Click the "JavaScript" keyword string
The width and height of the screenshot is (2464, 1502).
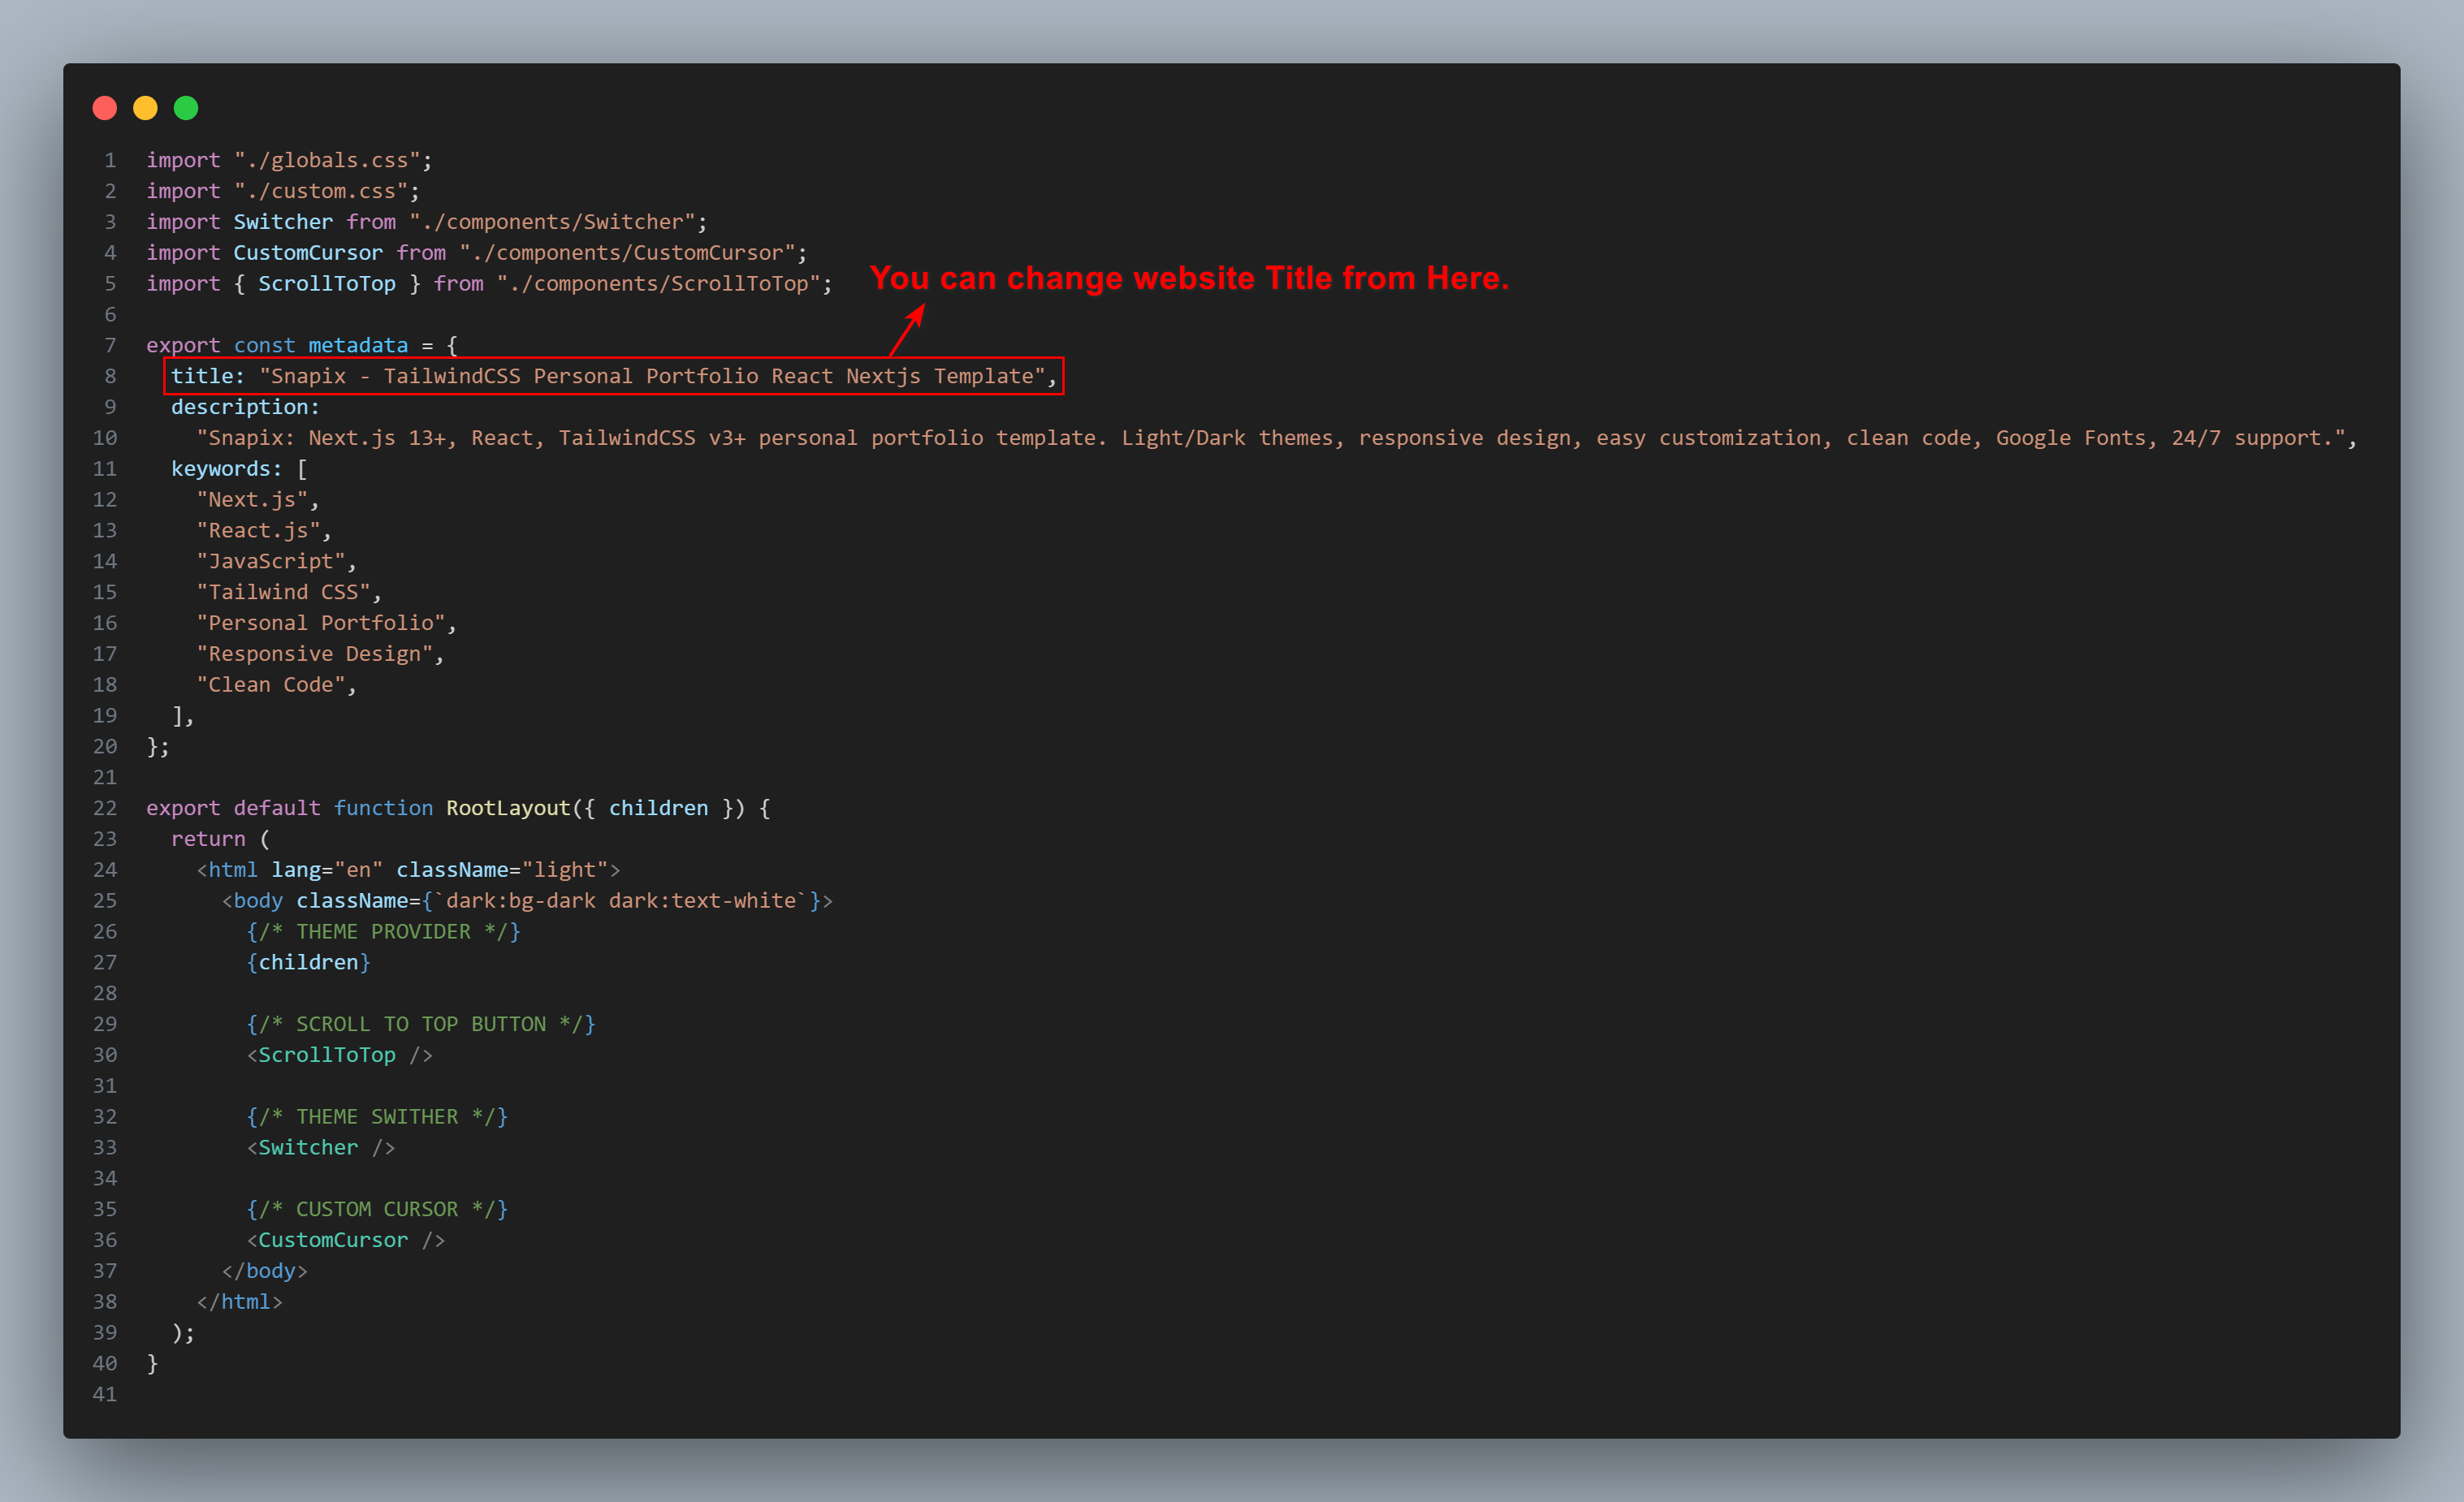(x=271, y=562)
